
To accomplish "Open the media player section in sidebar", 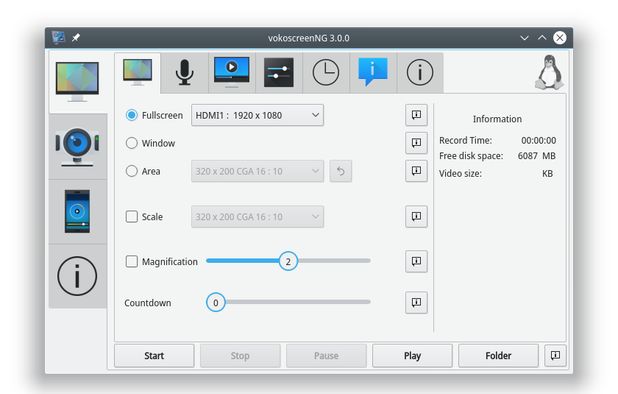I will [77, 212].
